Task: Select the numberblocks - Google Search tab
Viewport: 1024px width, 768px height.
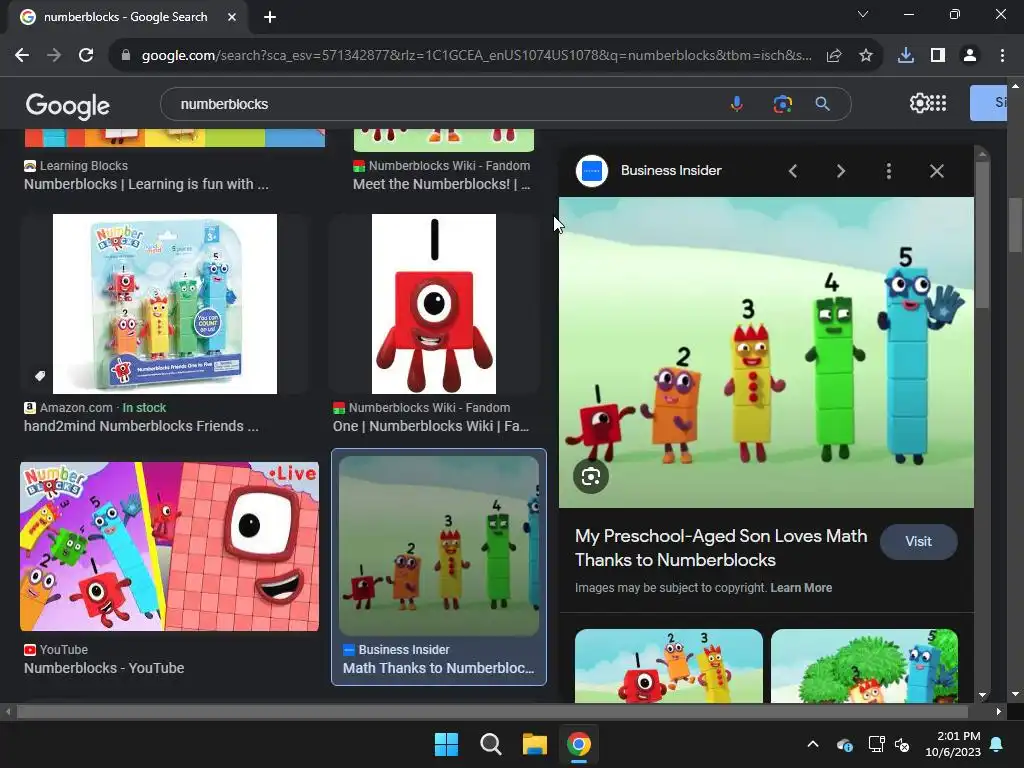Action: coord(127,17)
